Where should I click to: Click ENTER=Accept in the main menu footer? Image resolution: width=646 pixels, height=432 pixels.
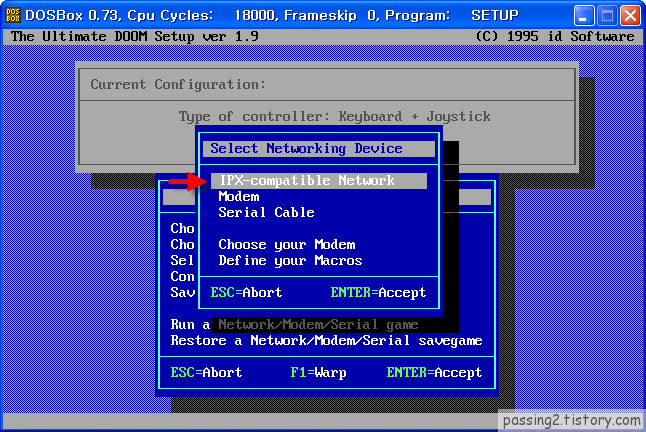(434, 373)
